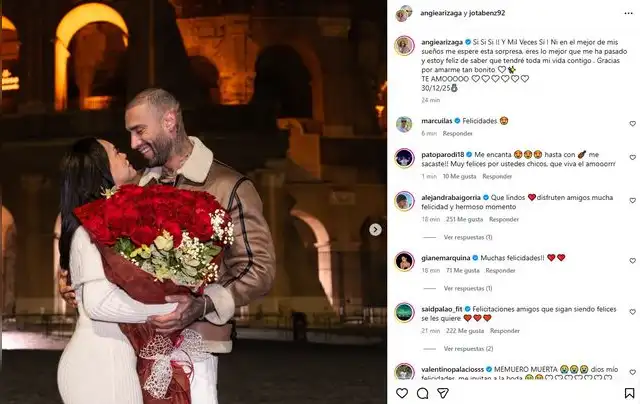This screenshot has height=404, width=640.
Task: Open the three-dot more options menu
Action: 628,13
